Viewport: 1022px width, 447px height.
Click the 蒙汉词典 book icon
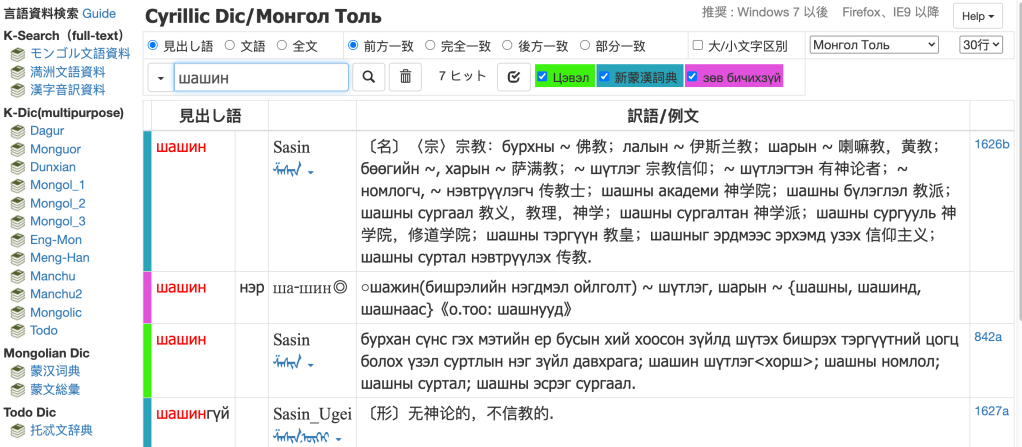click(x=18, y=371)
